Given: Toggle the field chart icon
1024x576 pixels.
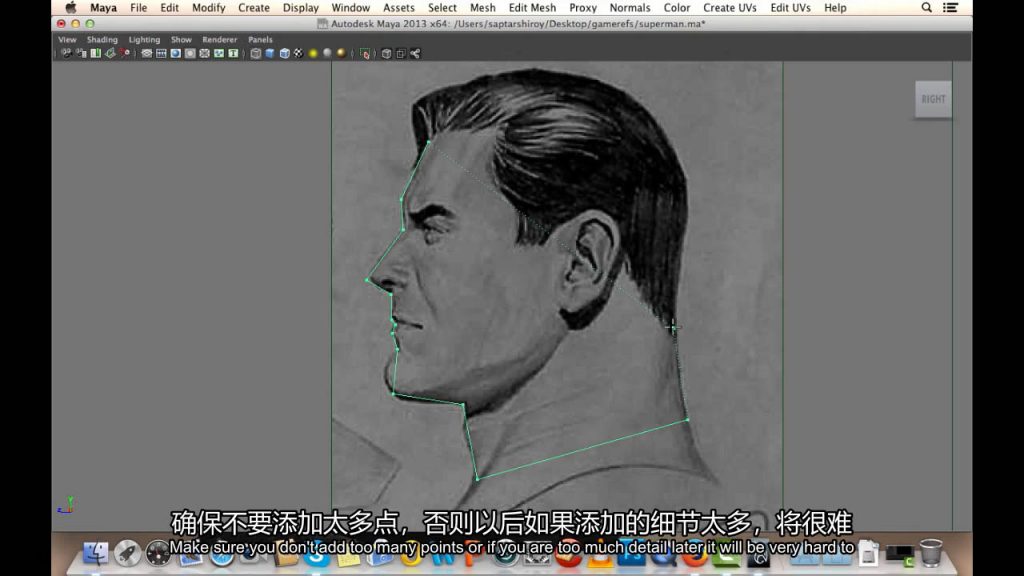Looking at the screenshot, I should coord(204,54).
